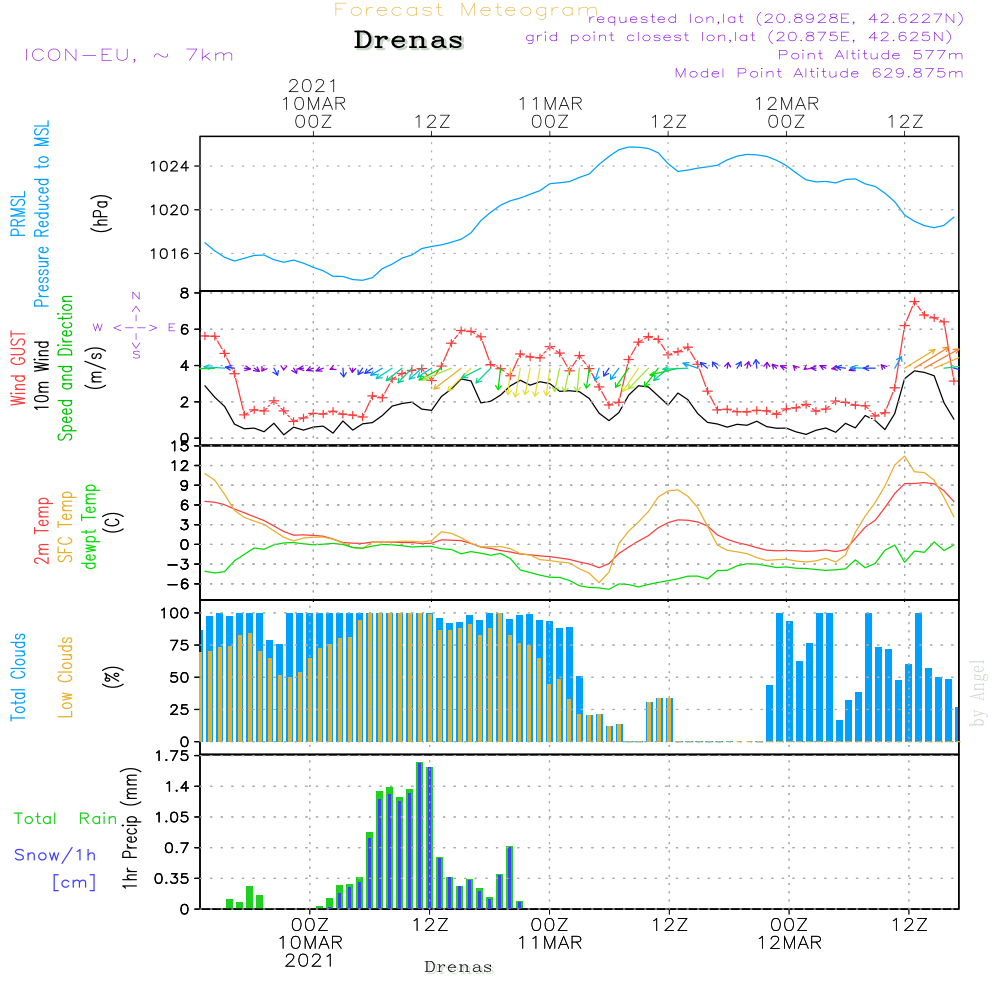Click the '2m Temp' legend label
Screen dimensions: 1000x1000
[x=41, y=531]
